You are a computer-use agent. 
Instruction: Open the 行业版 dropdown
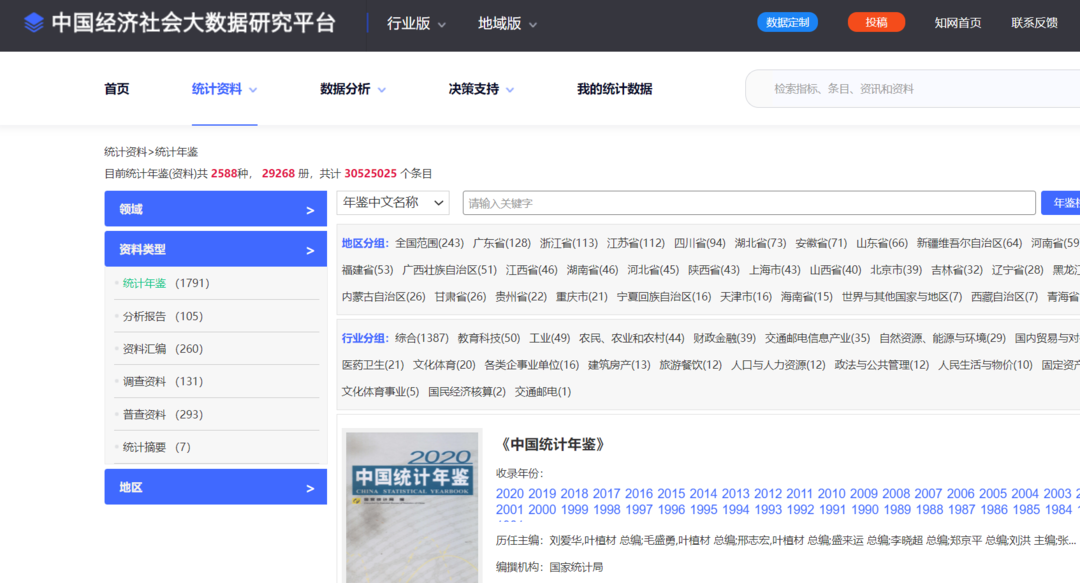tap(416, 23)
